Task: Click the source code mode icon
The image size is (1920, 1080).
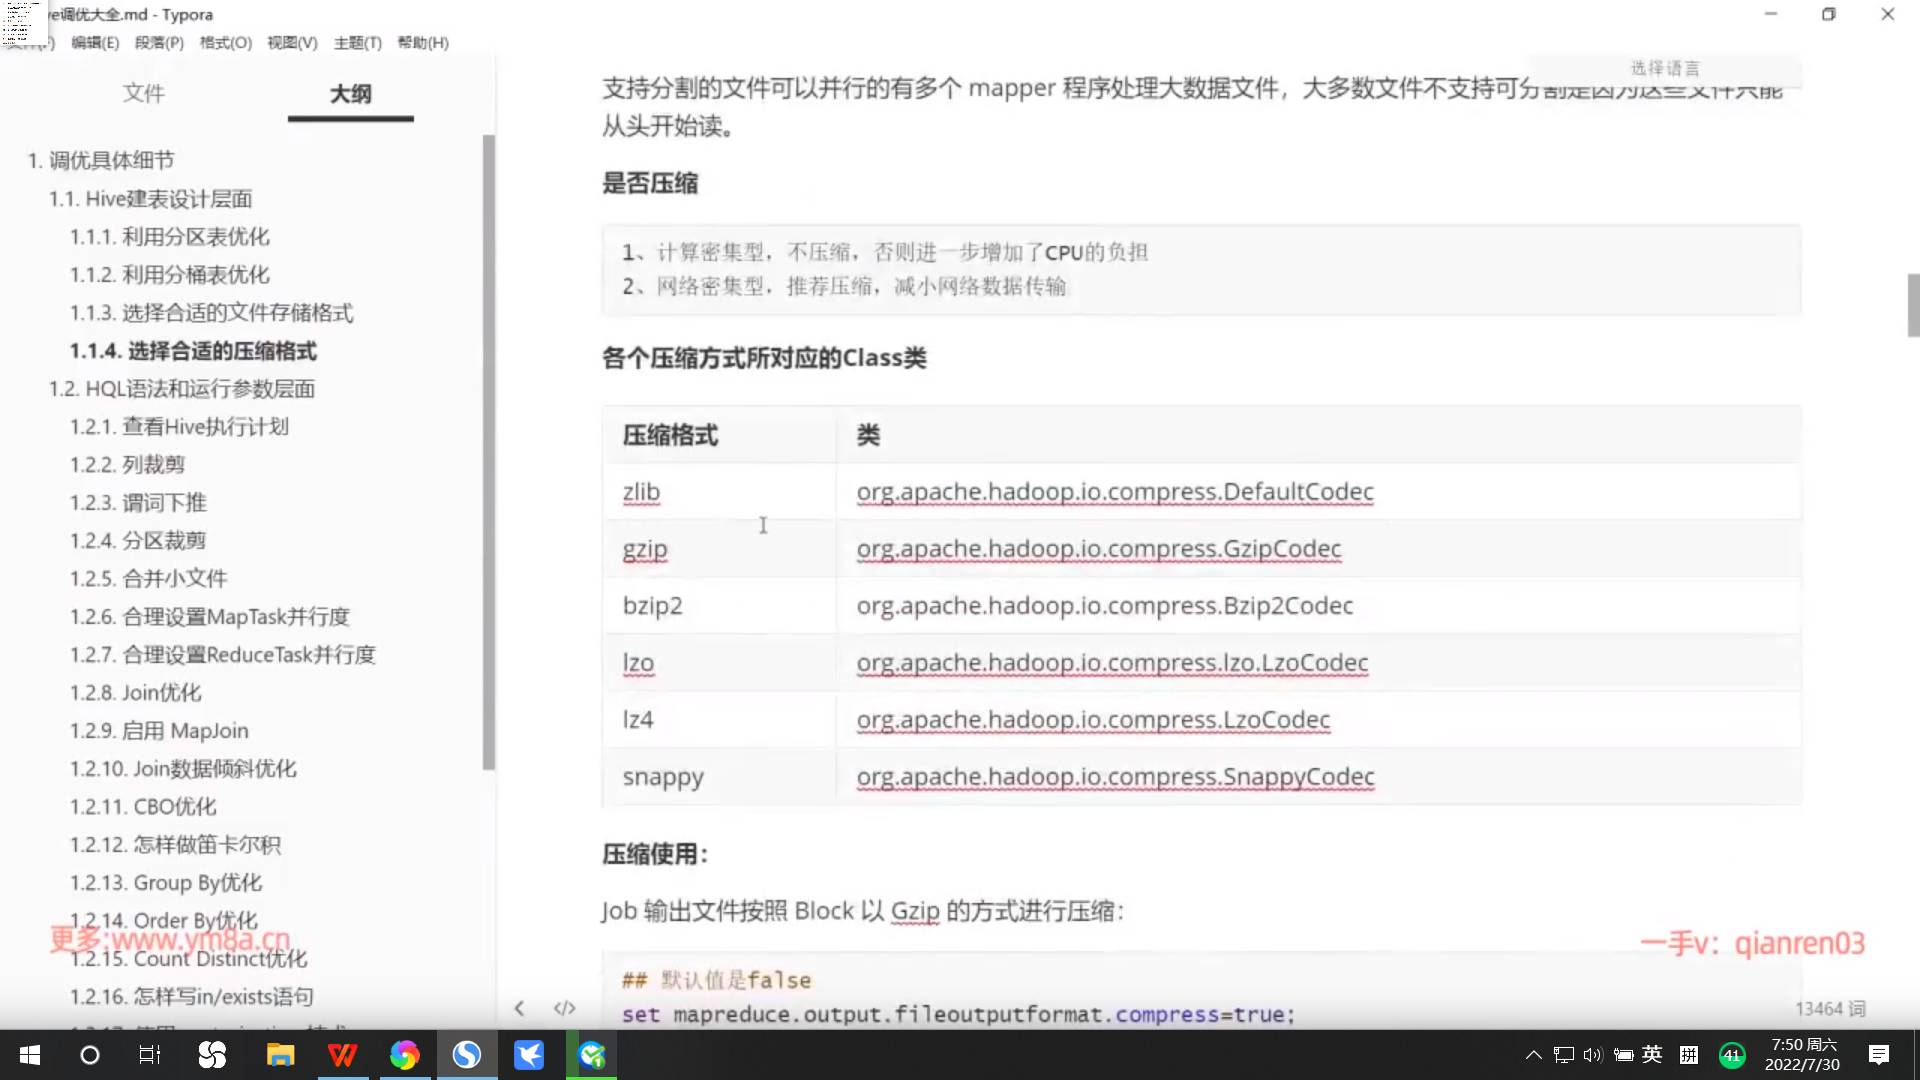Action: 565,1008
